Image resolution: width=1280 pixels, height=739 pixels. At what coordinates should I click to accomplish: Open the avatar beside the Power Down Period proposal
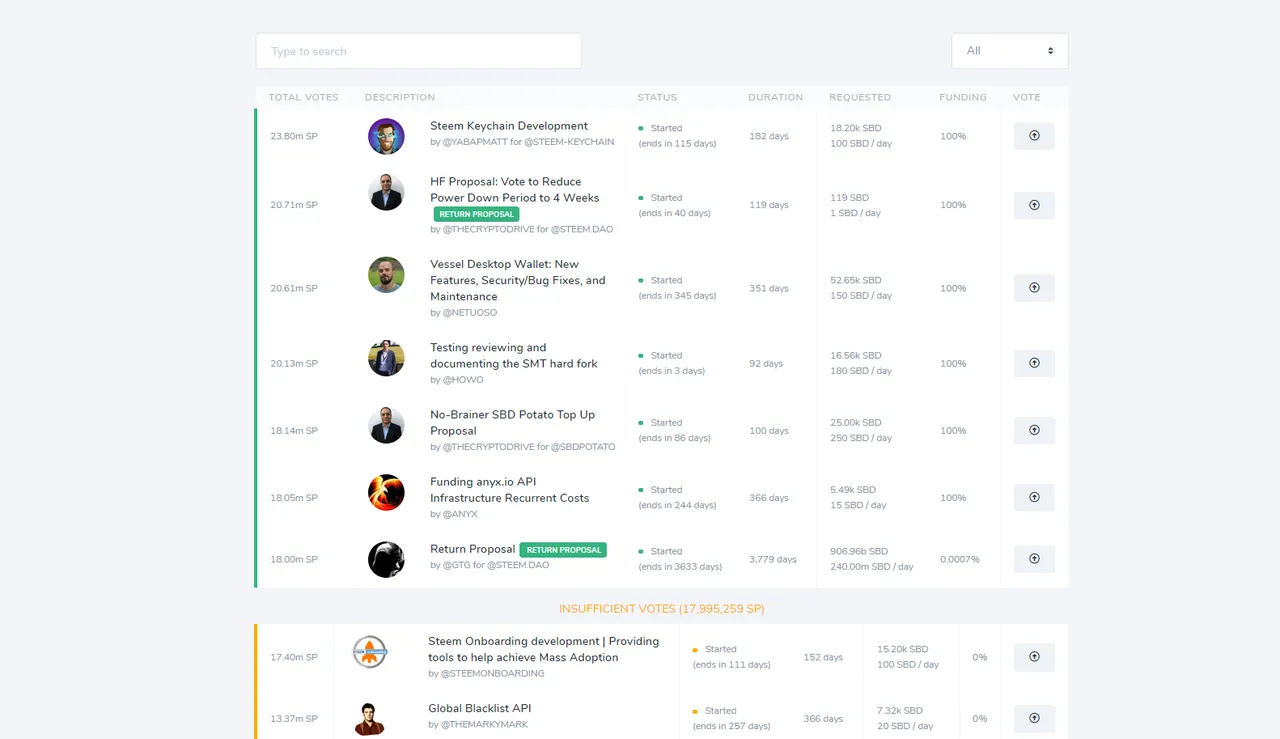pyautogui.click(x=386, y=192)
